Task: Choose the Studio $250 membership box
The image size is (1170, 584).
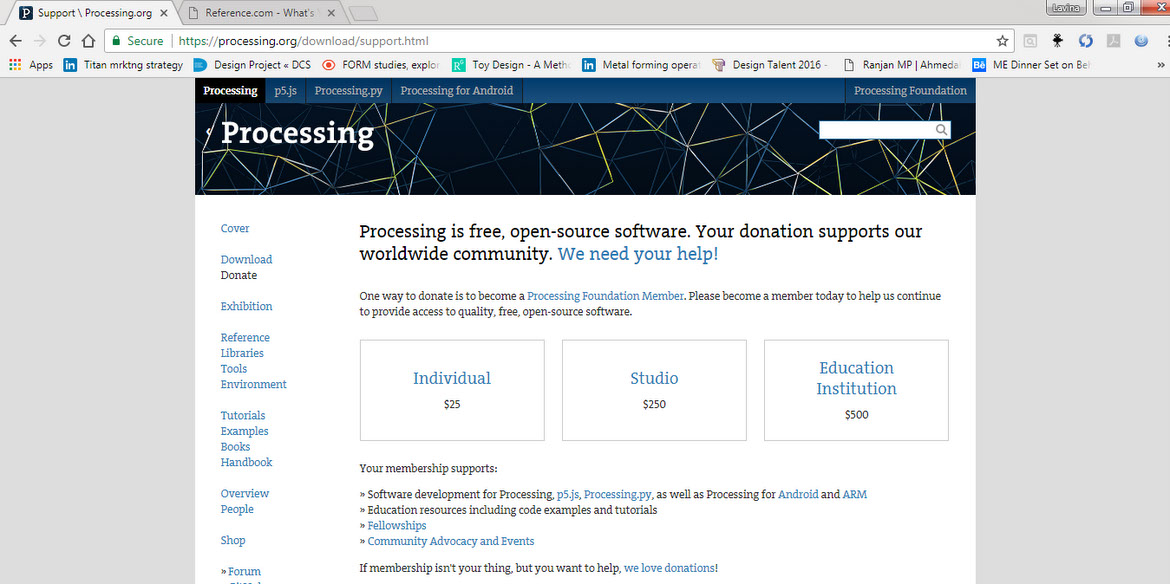Action: click(x=654, y=390)
